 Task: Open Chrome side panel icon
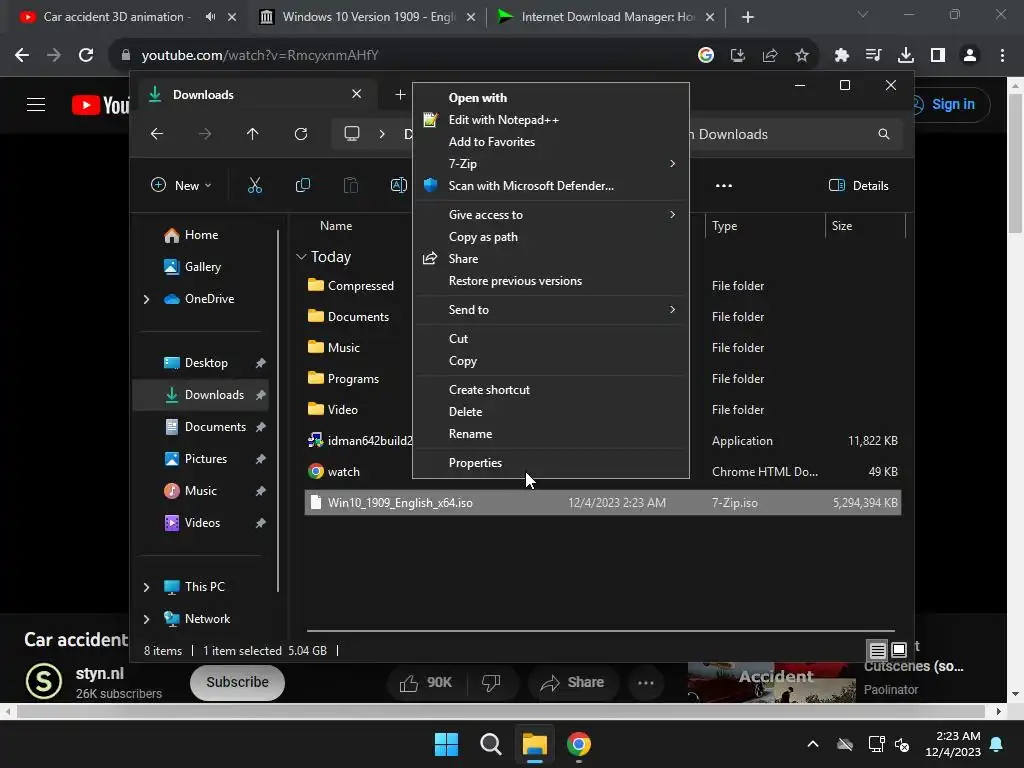[x=938, y=55]
